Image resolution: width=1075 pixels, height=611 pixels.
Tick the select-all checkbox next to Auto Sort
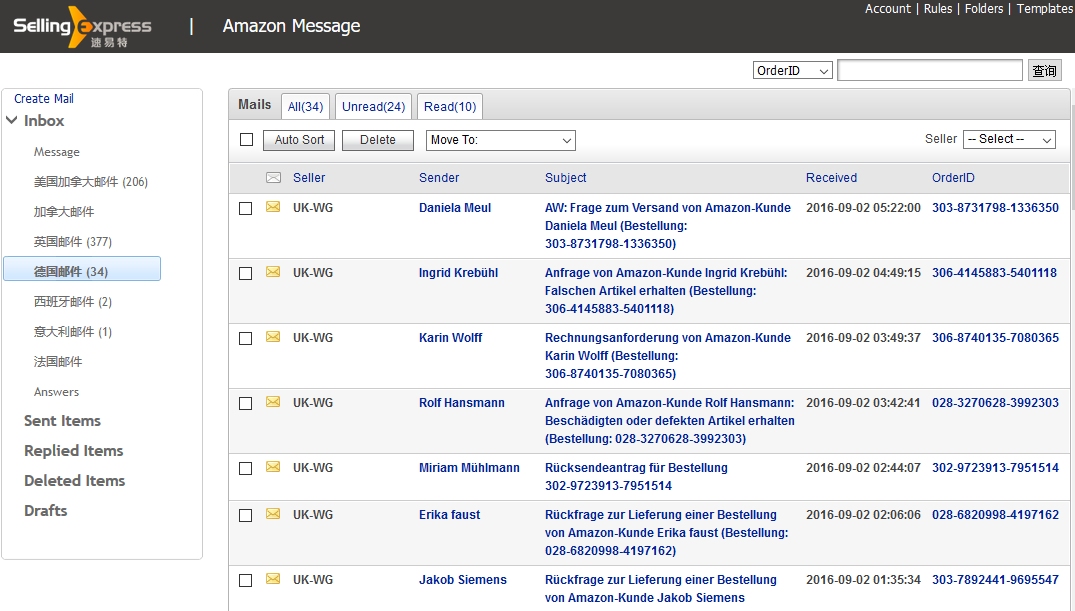(x=247, y=140)
